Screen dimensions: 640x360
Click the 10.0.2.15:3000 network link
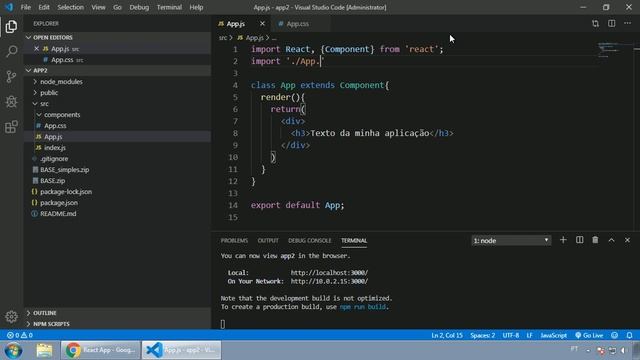coord(329,281)
